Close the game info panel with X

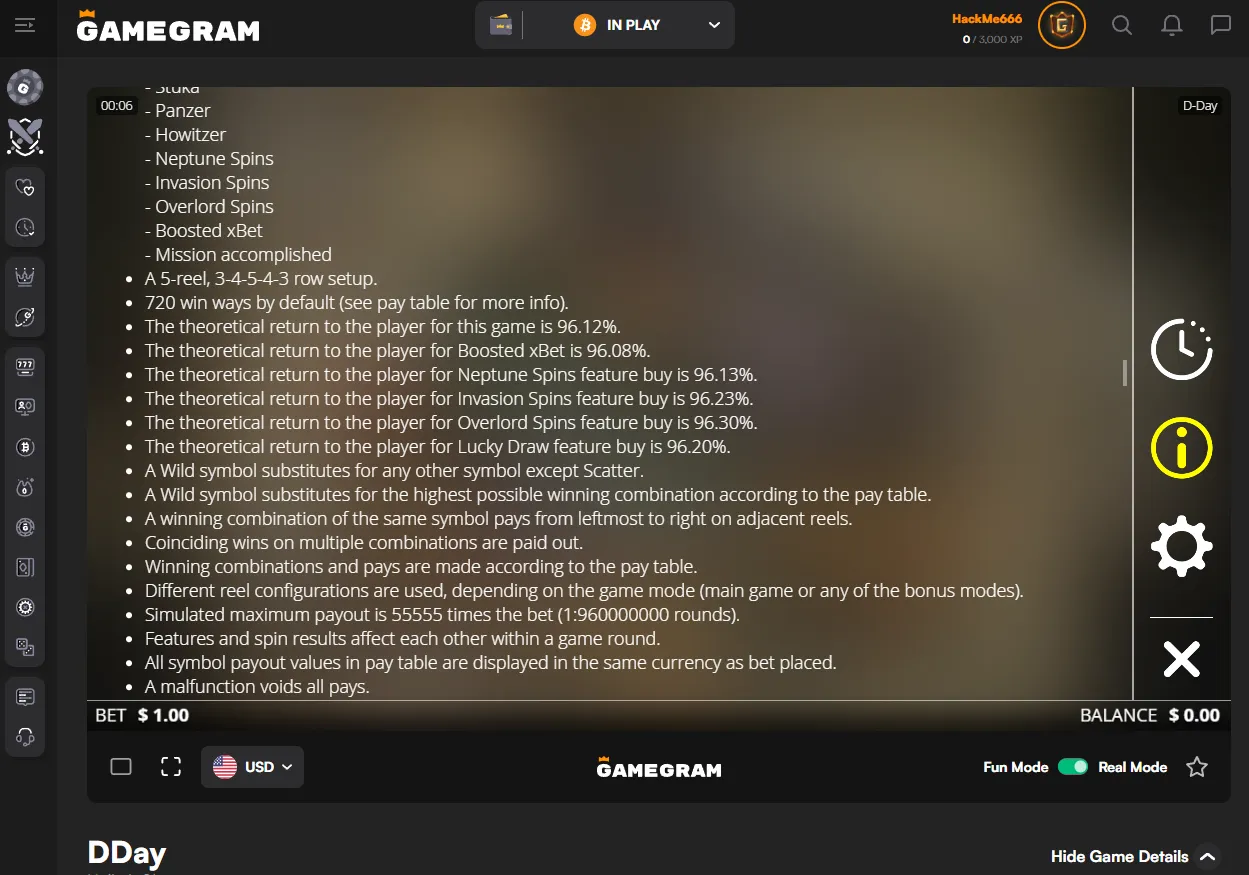click(x=1181, y=659)
